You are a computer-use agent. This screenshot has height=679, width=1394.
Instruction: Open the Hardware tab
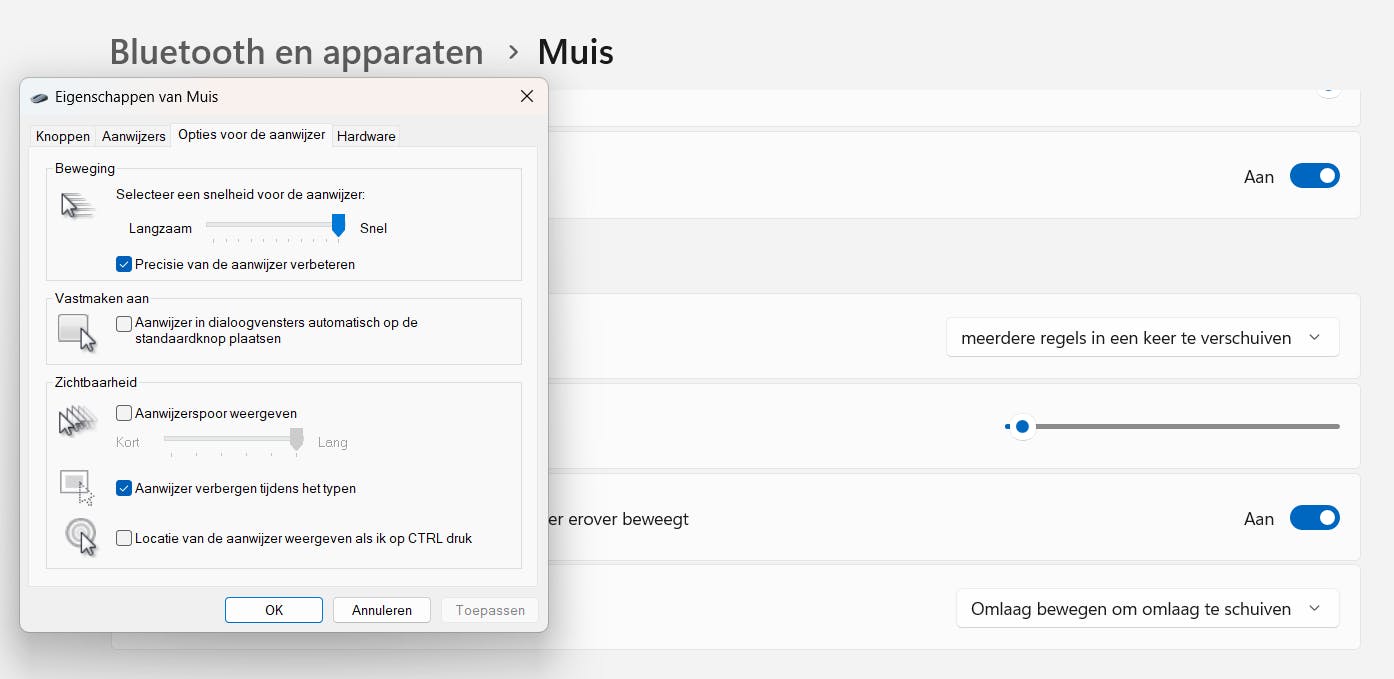coord(366,136)
